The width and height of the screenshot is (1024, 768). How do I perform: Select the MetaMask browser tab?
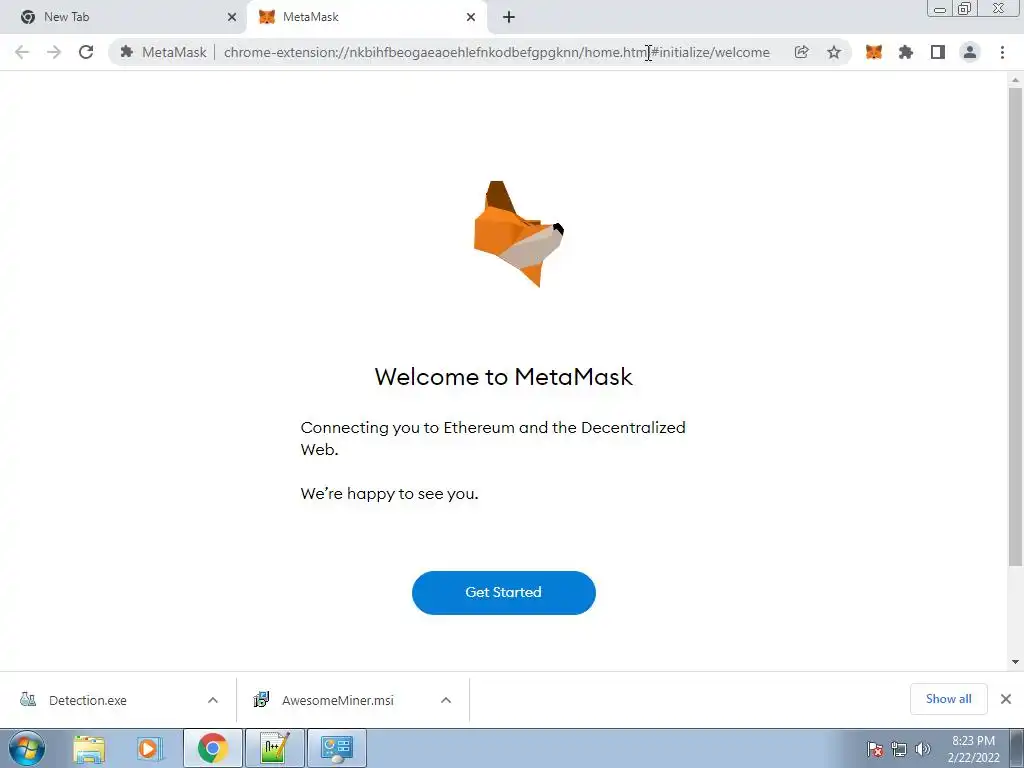point(366,17)
